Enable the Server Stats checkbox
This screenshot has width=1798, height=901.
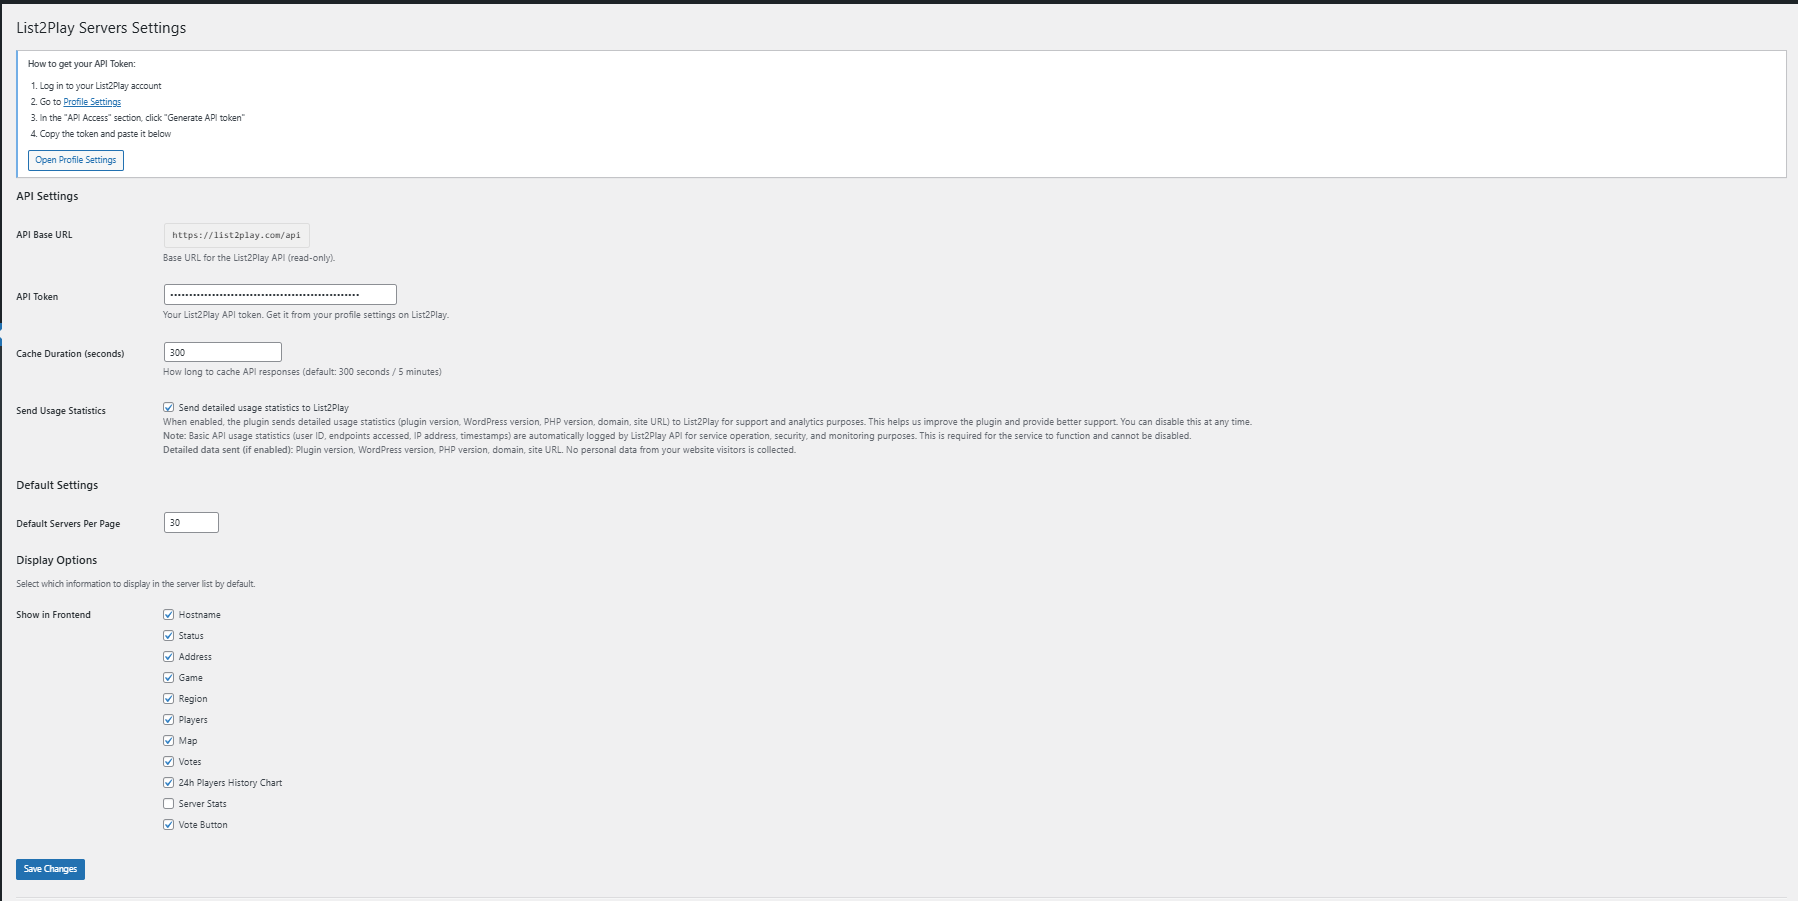tap(169, 804)
